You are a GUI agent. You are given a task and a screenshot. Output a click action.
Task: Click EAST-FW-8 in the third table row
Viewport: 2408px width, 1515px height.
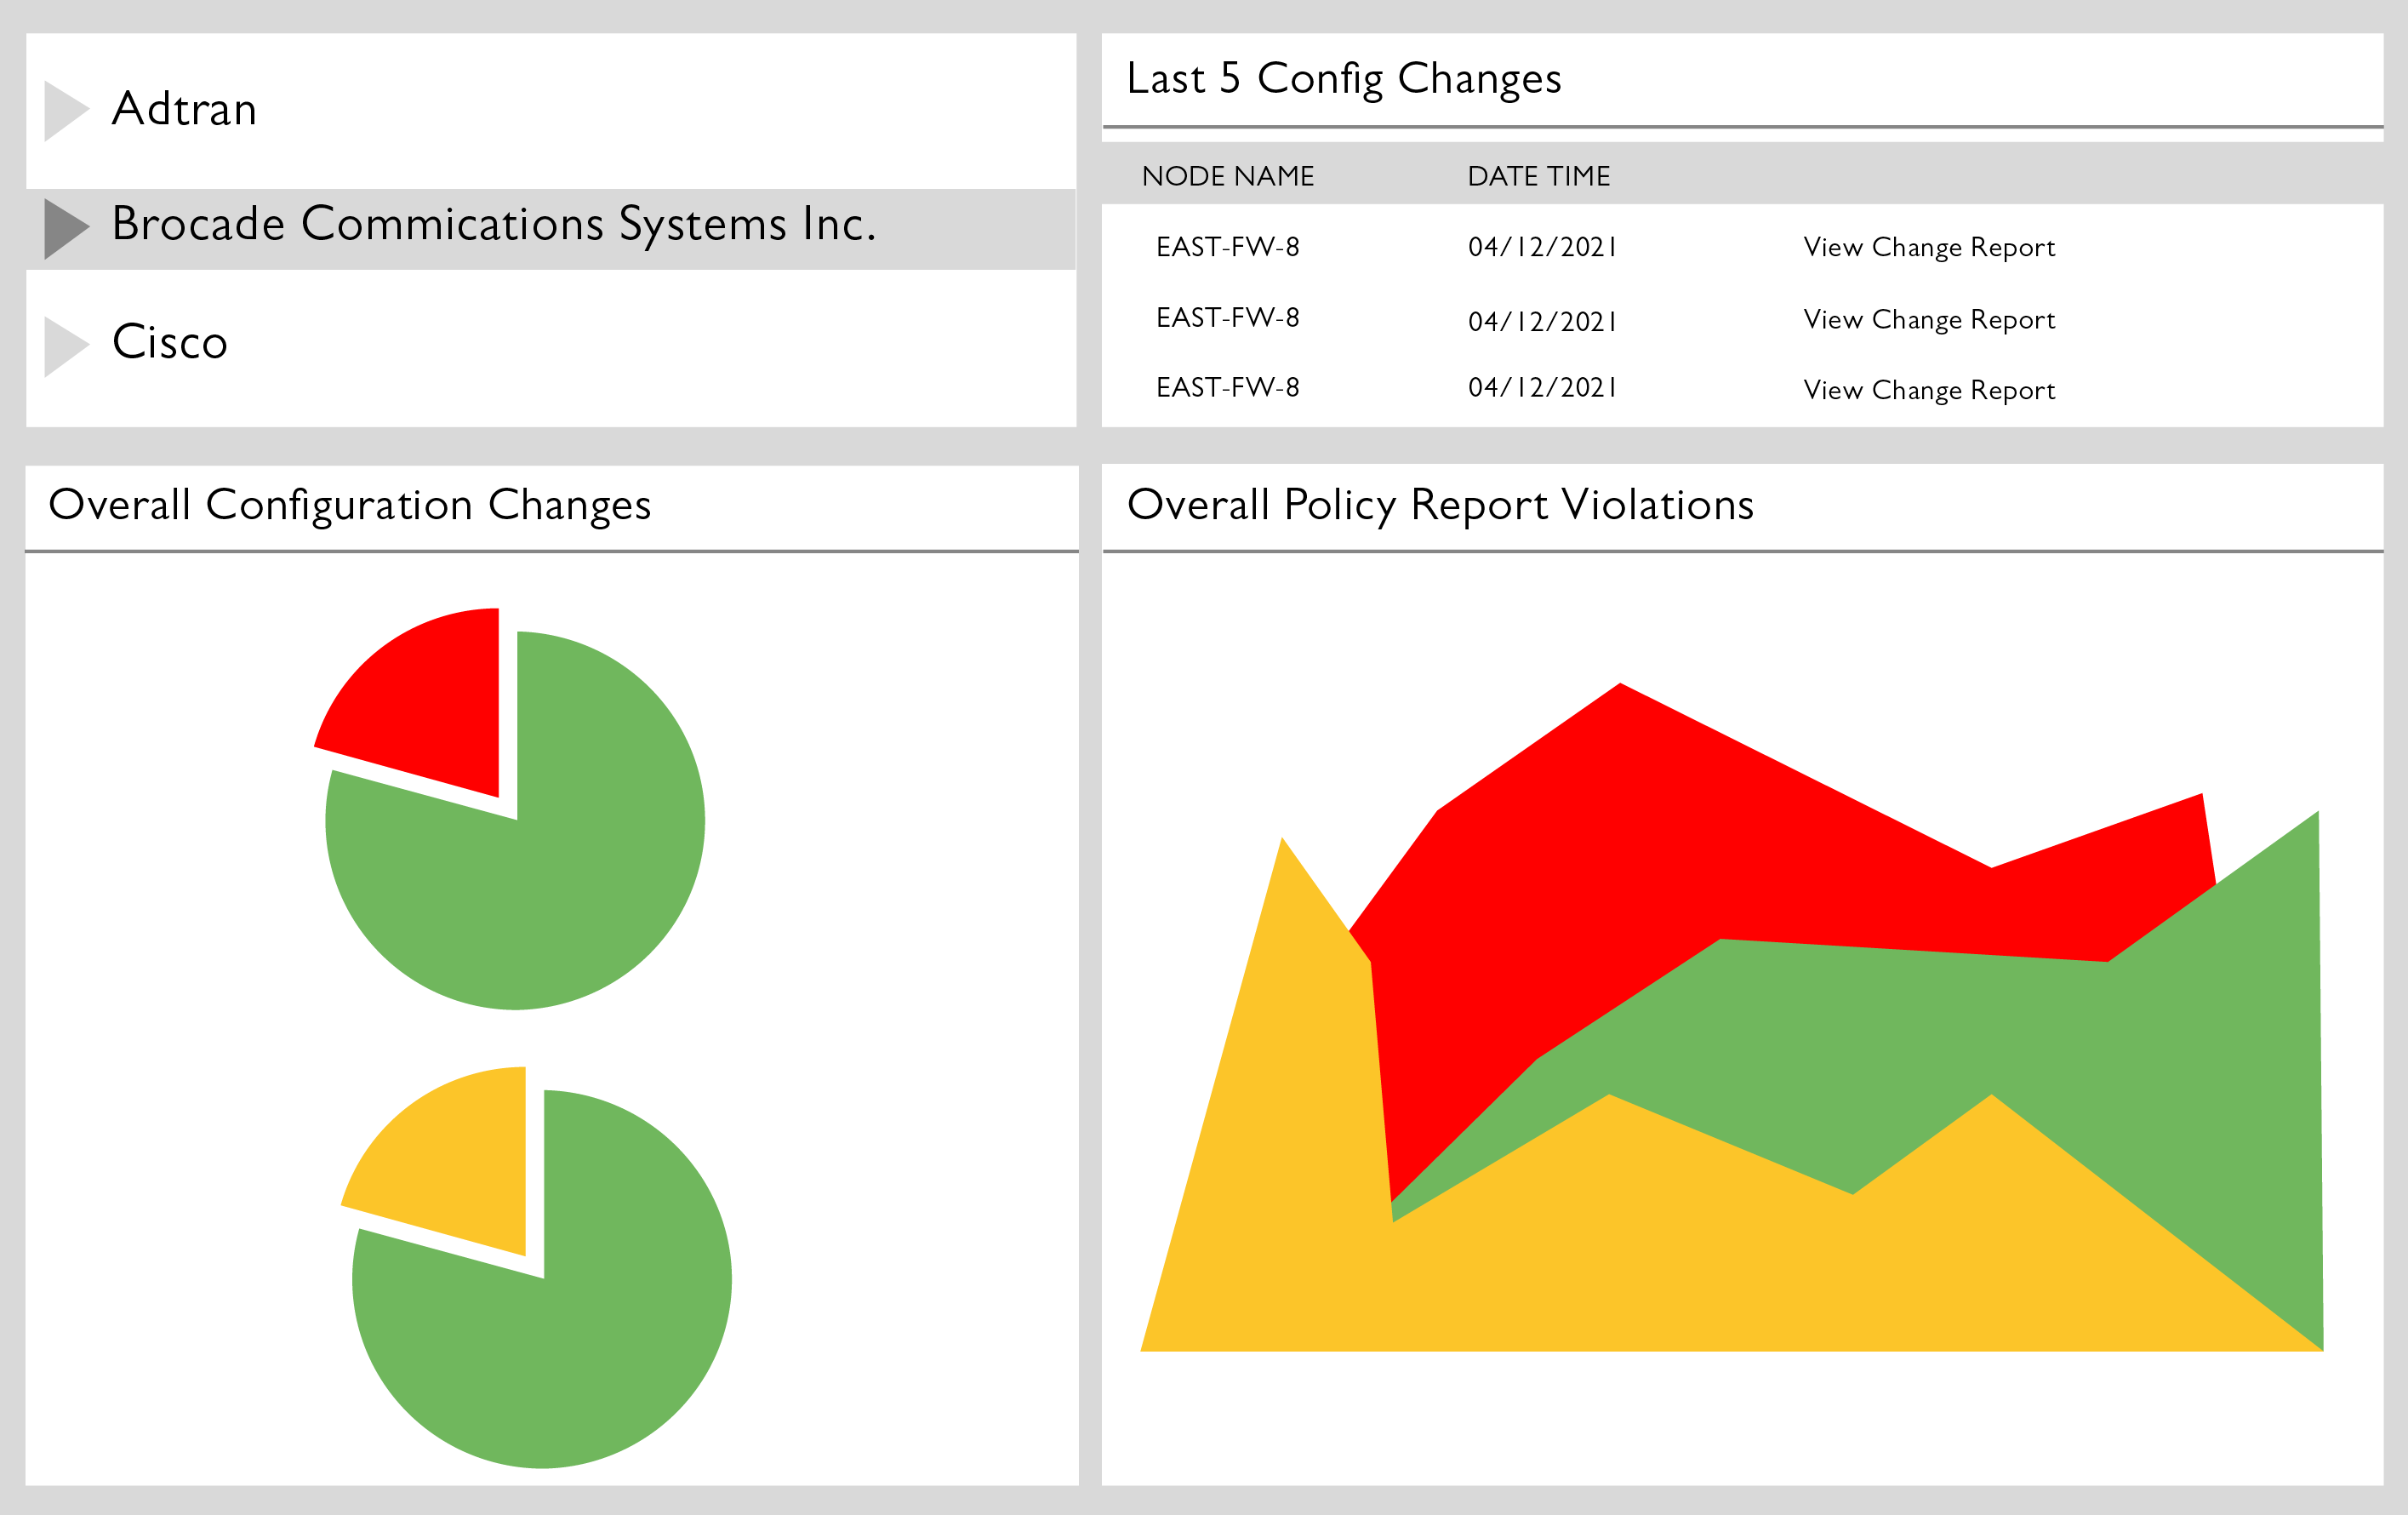click(1228, 388)
